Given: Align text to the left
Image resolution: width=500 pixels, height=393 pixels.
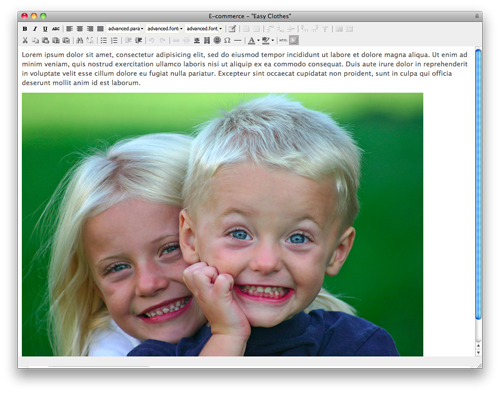Looking at the screenshot, I should [69, 29].
